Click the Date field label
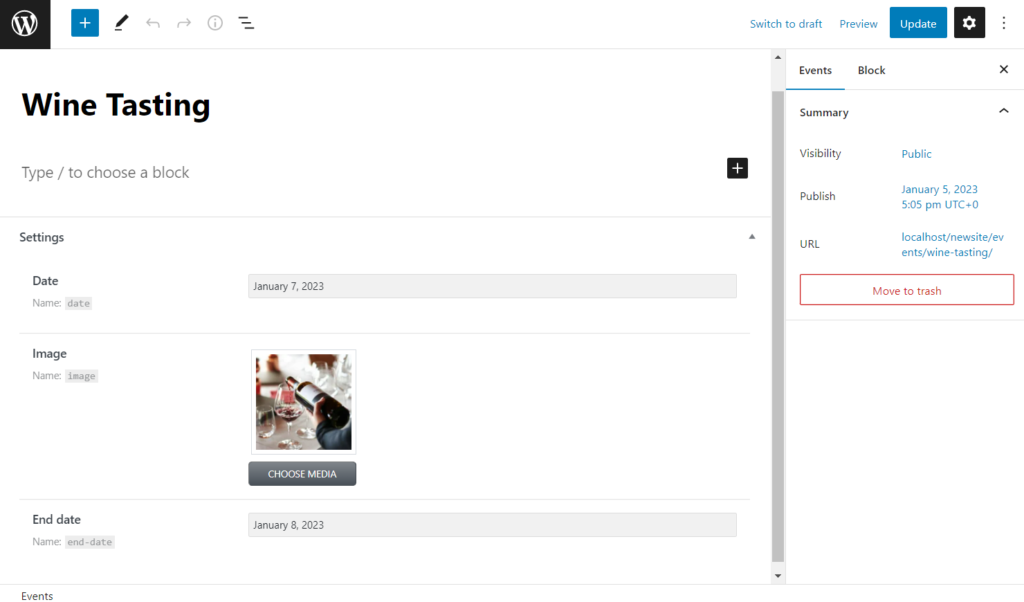Image resolution: width=1024 pixels, height=602 pixels. coord(45,281)
